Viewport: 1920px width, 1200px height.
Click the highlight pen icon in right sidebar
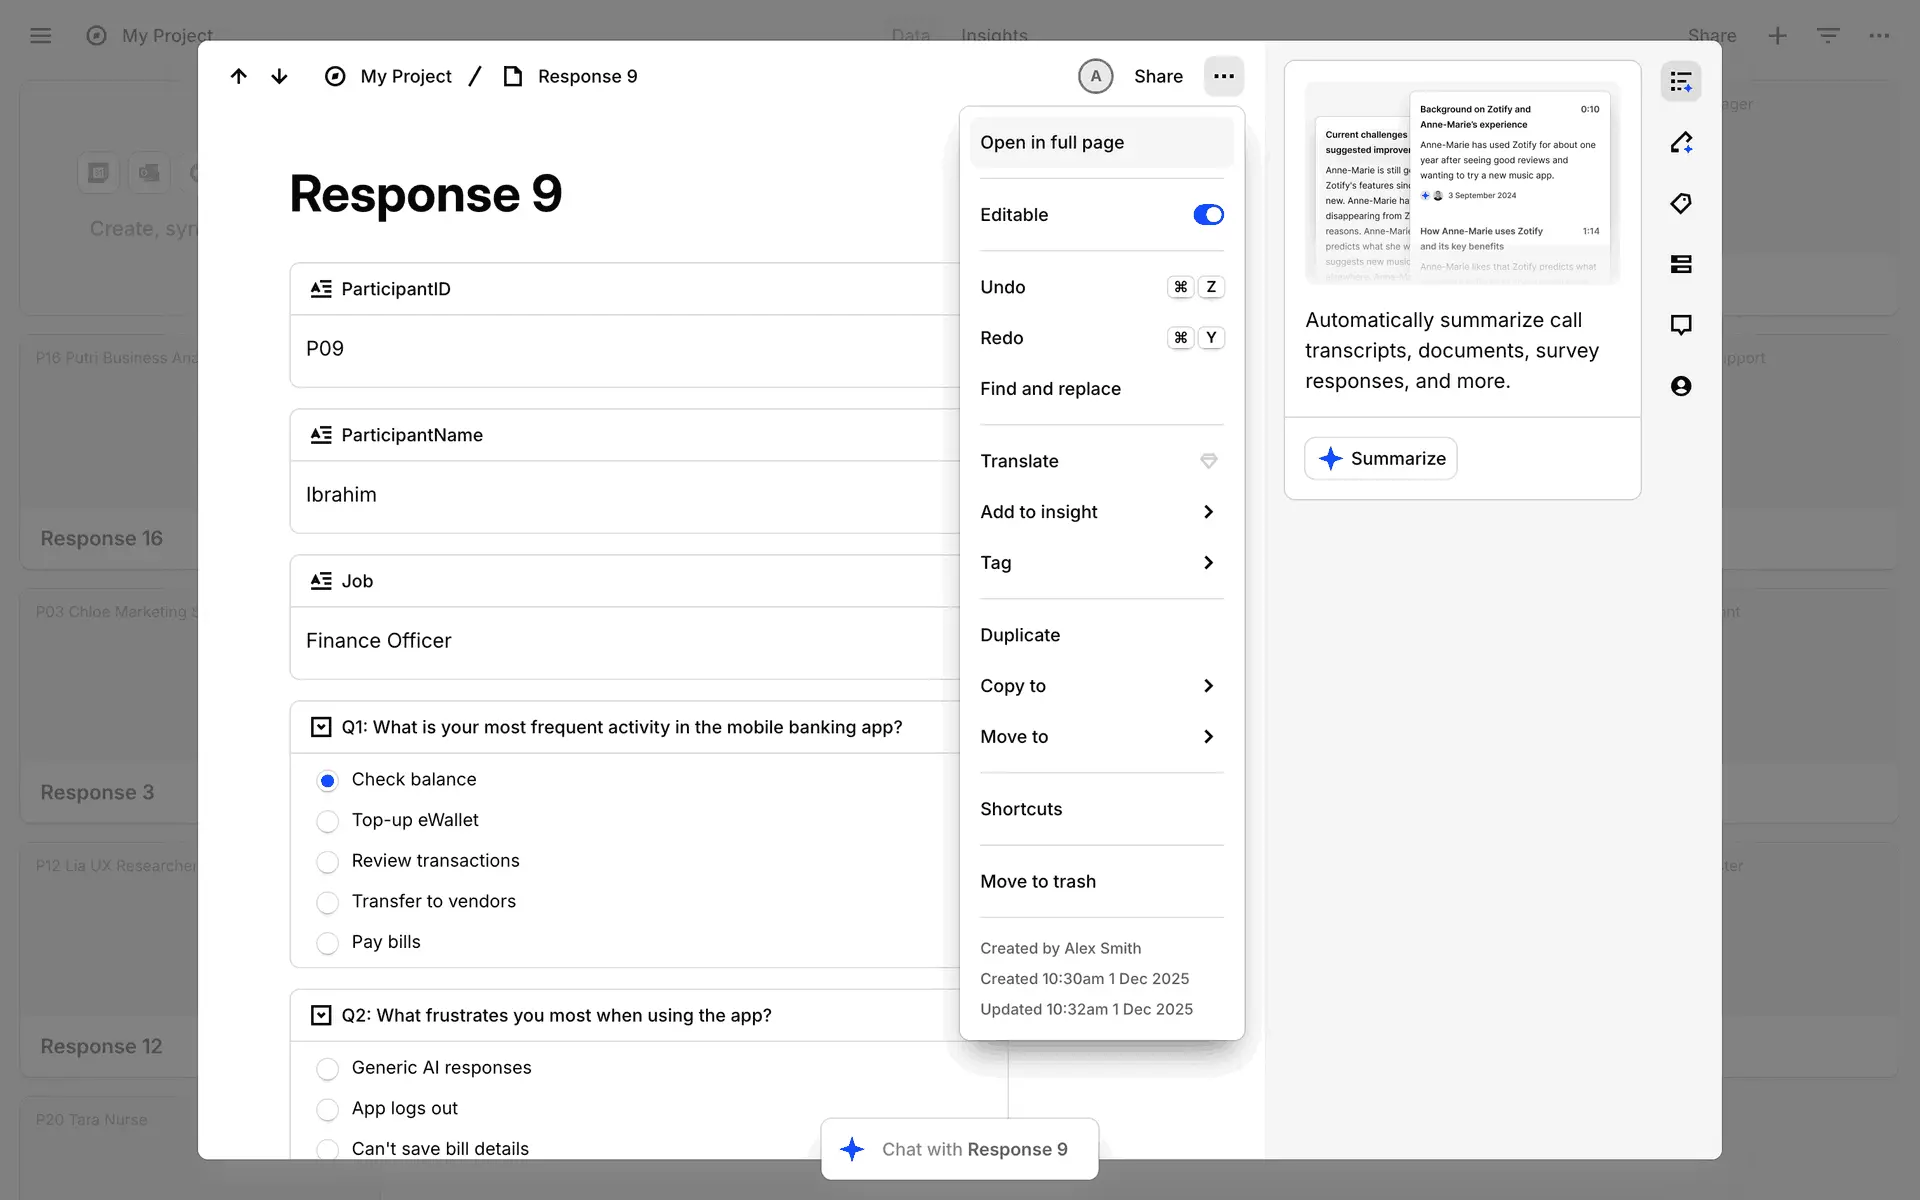[x=1681, y=143]
